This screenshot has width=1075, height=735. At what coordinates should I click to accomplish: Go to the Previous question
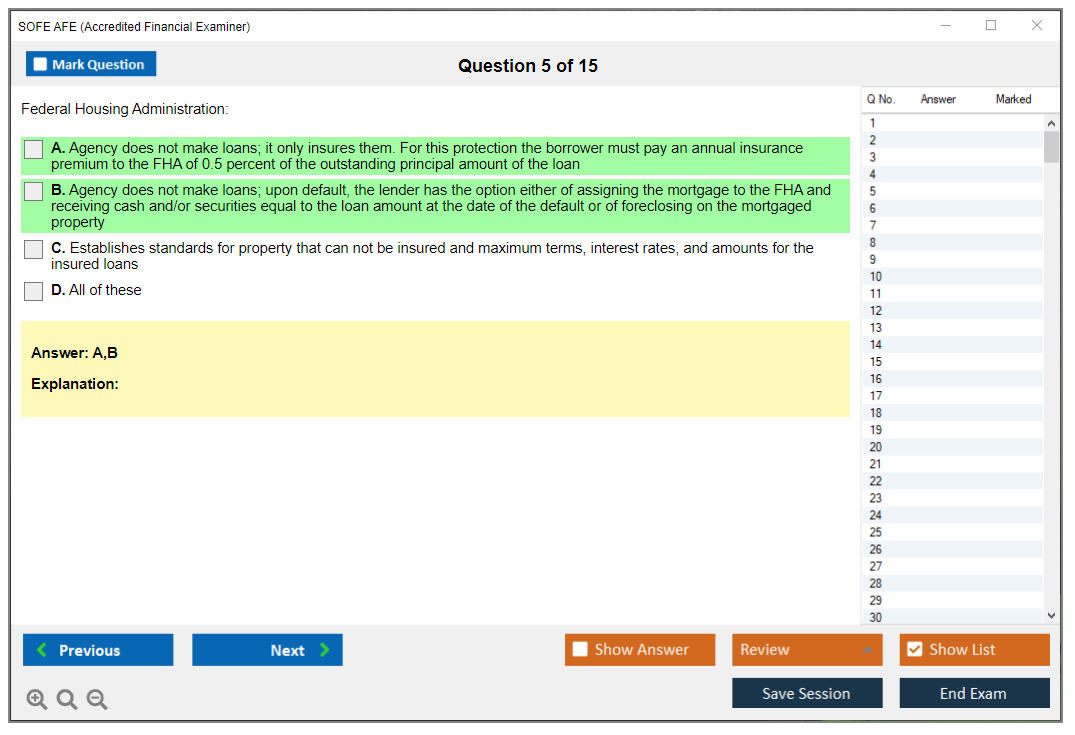[x=98, y=650]
